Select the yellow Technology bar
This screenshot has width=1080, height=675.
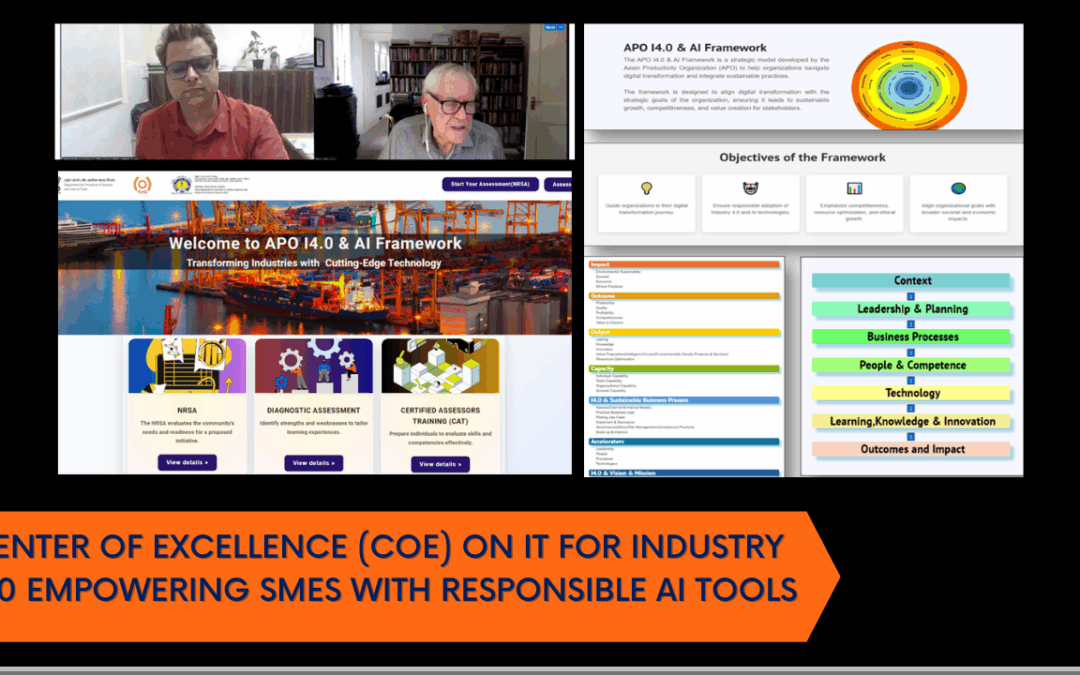point(911,393)
